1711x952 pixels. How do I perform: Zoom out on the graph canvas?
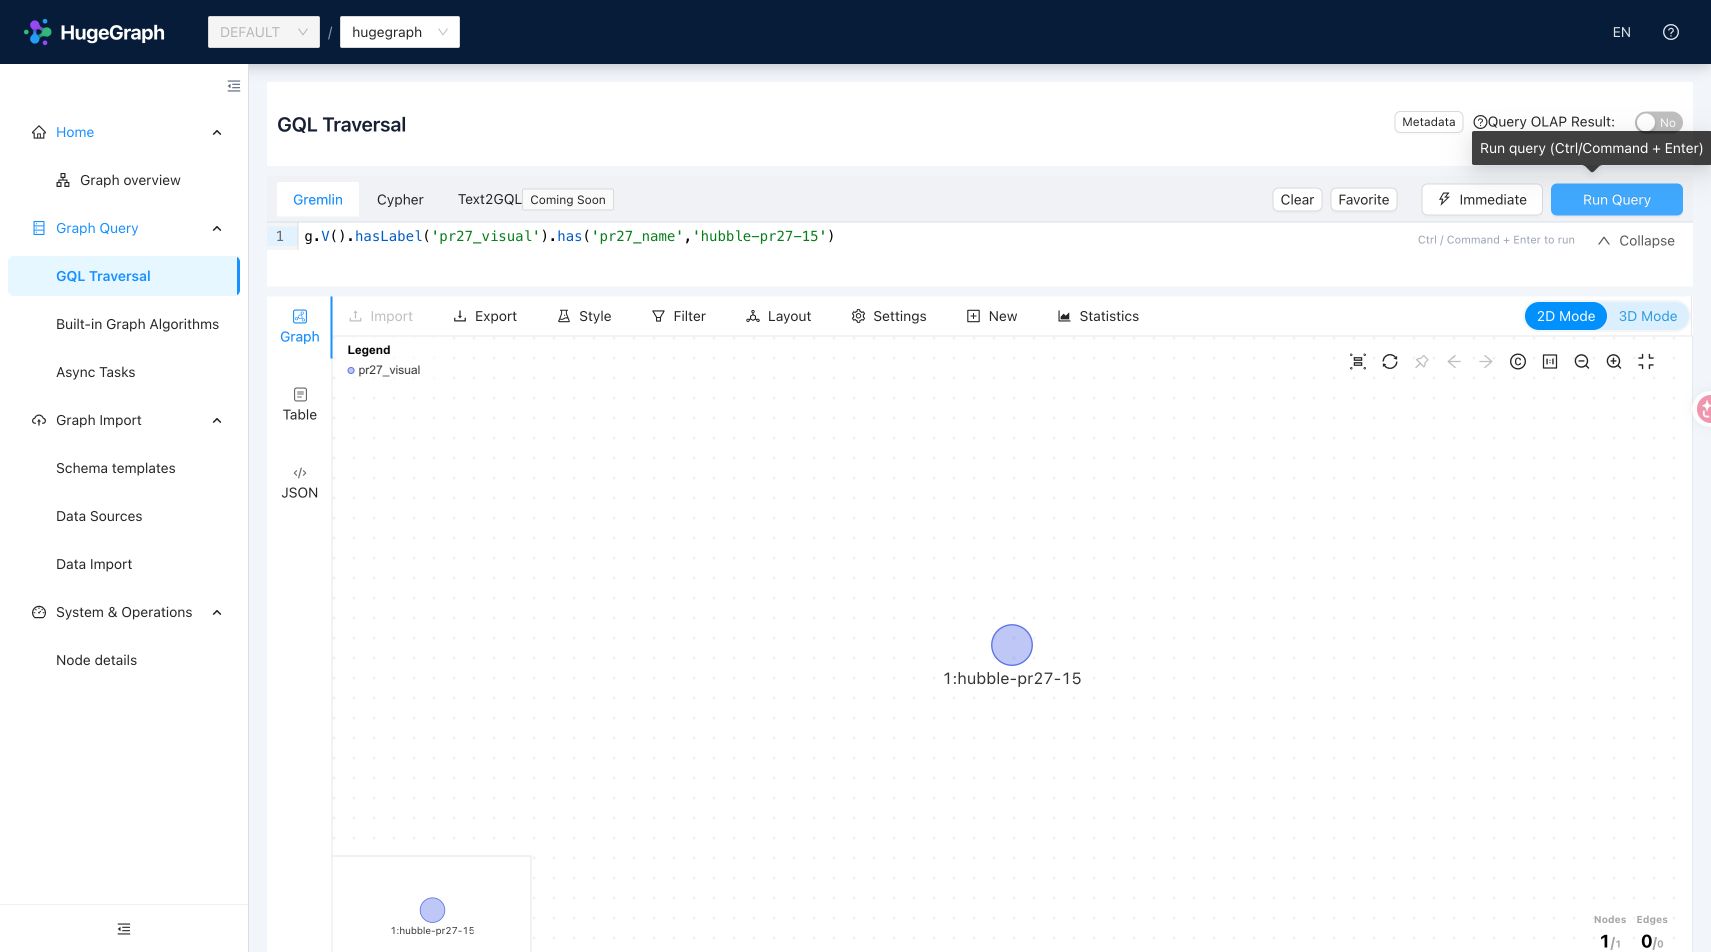(x=1582, y=362)
